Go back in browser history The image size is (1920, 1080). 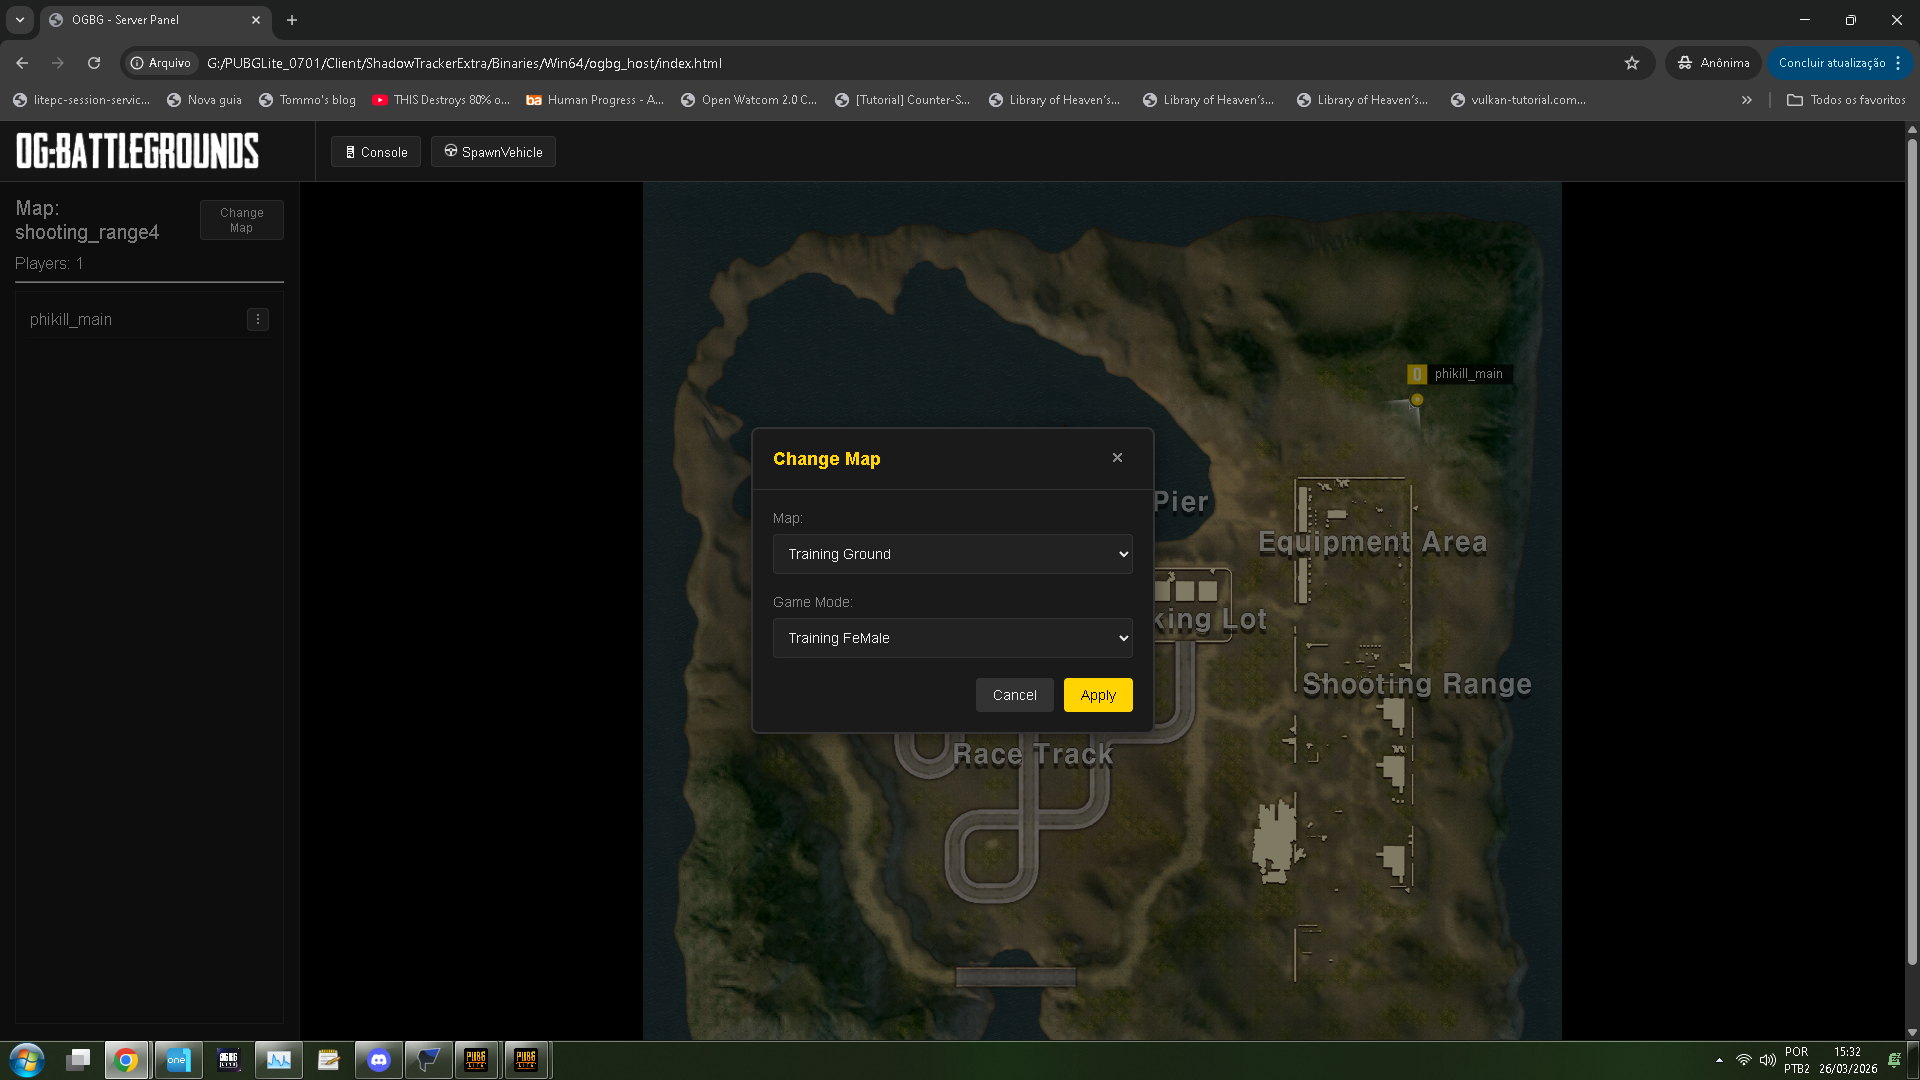pos(22,63)
